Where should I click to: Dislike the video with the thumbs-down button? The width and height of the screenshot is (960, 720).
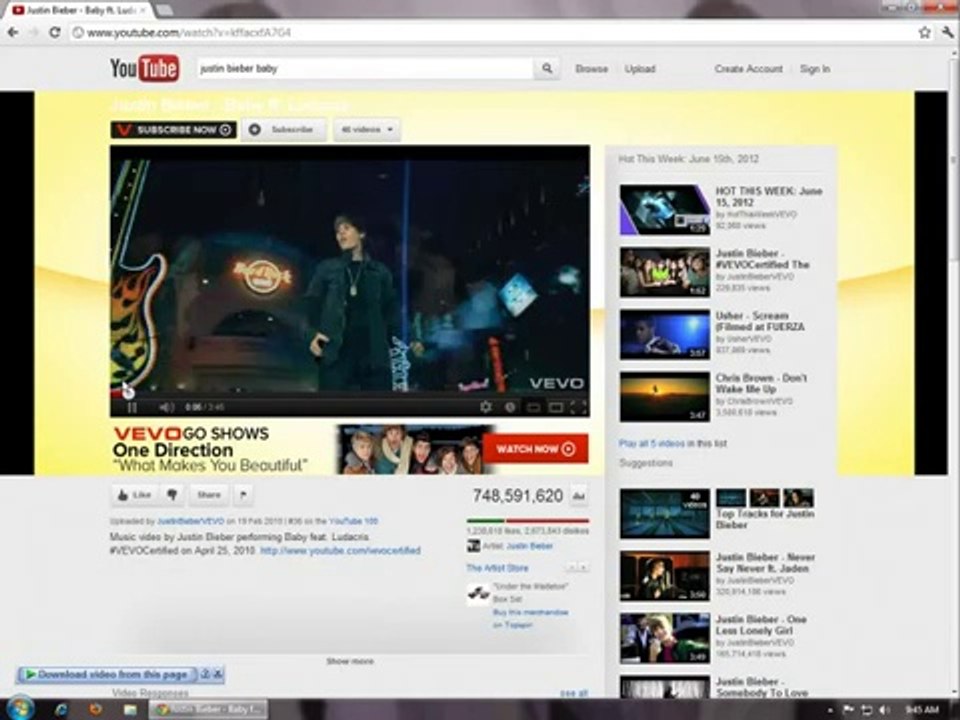pyautogui.click(x=173, y=495)
